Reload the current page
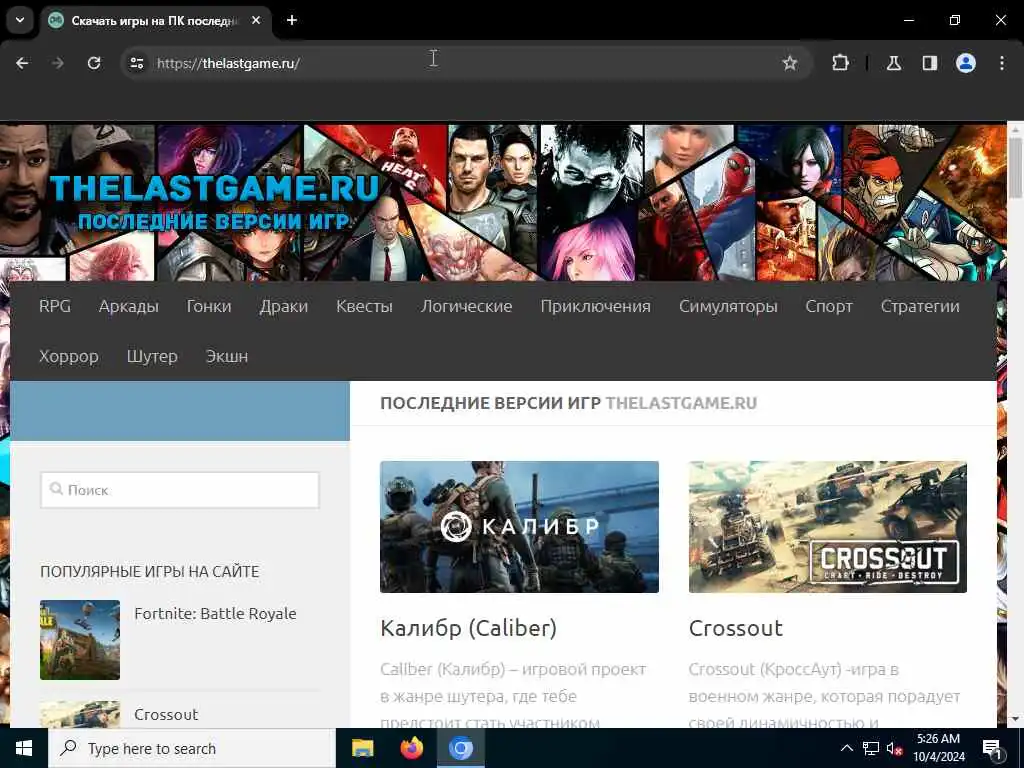The width and height of the screenshot is (1024, 768). coord(94,63)
